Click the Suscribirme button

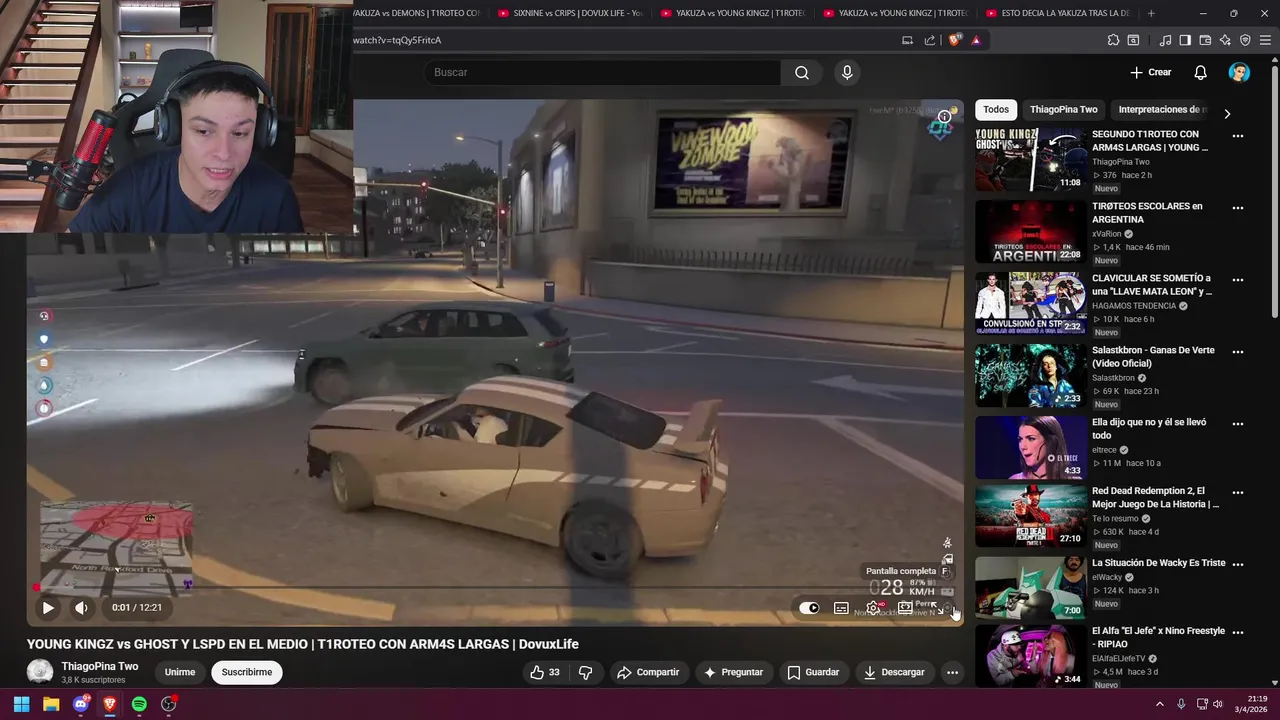pyautogui.click(x=247, y=672)
